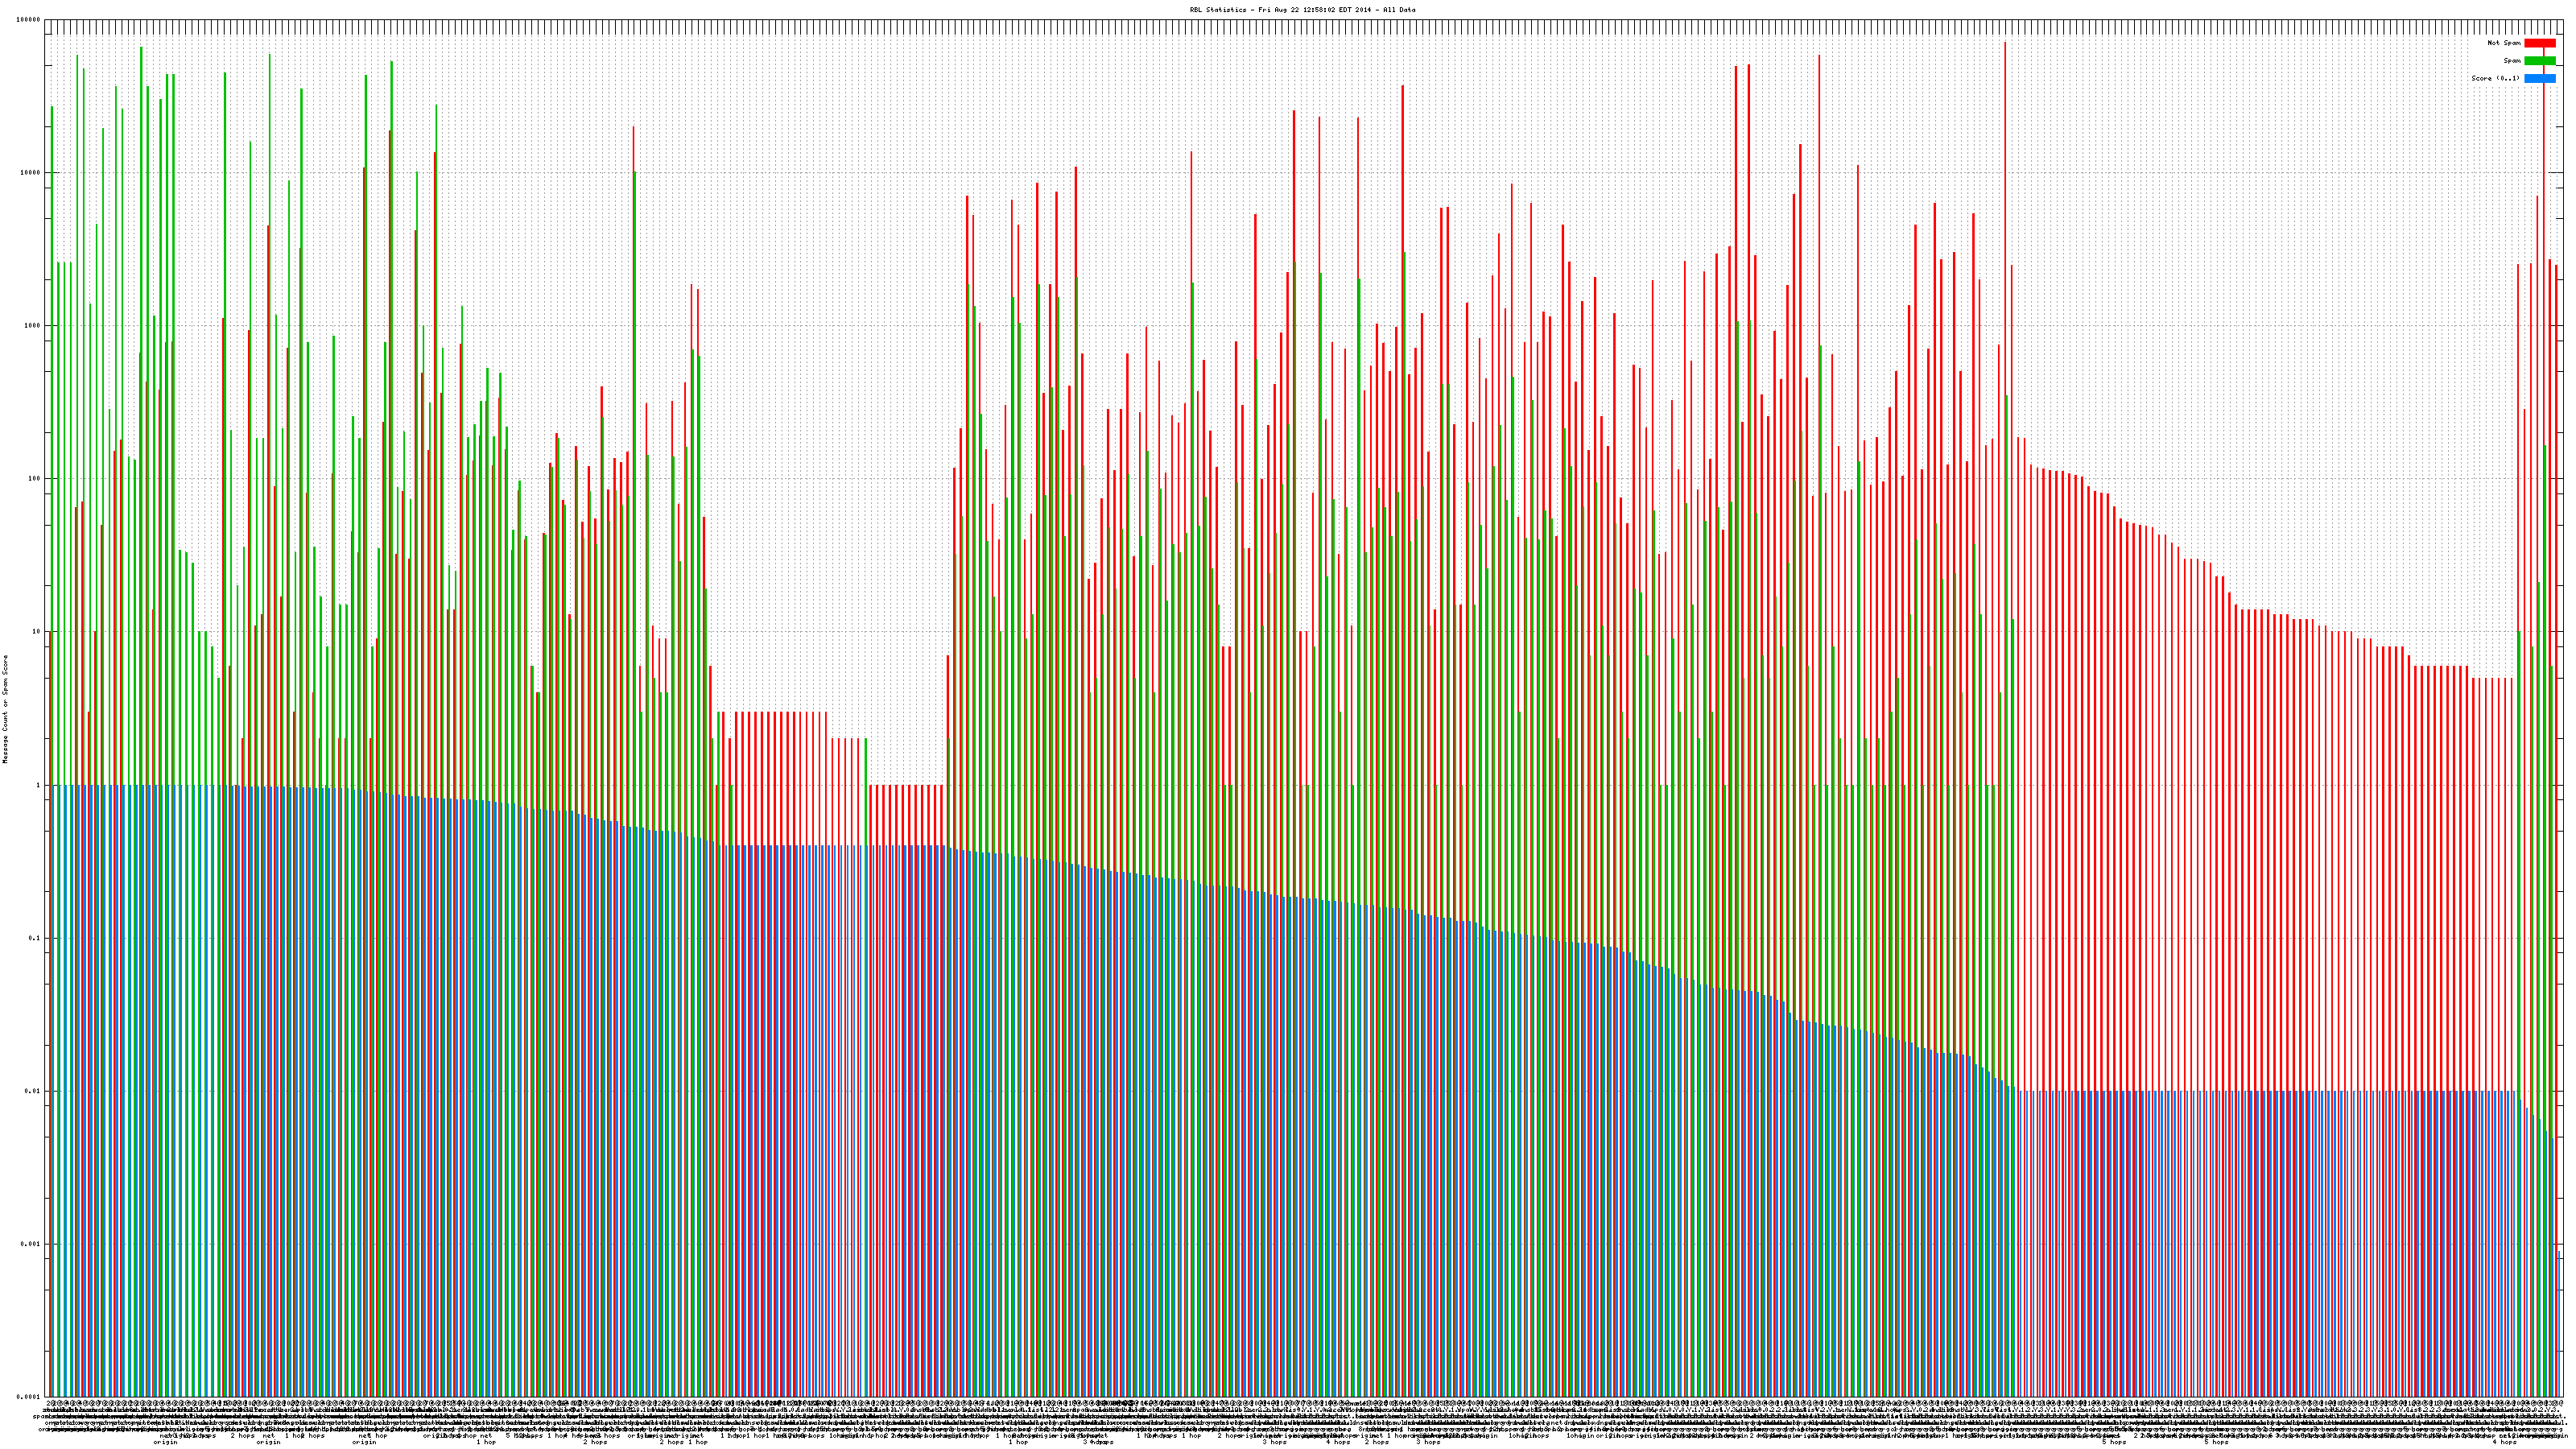Screen dimensions: 2576x1449
Task: Click the 1000 y-axis tick label
Action: (33, 326)
